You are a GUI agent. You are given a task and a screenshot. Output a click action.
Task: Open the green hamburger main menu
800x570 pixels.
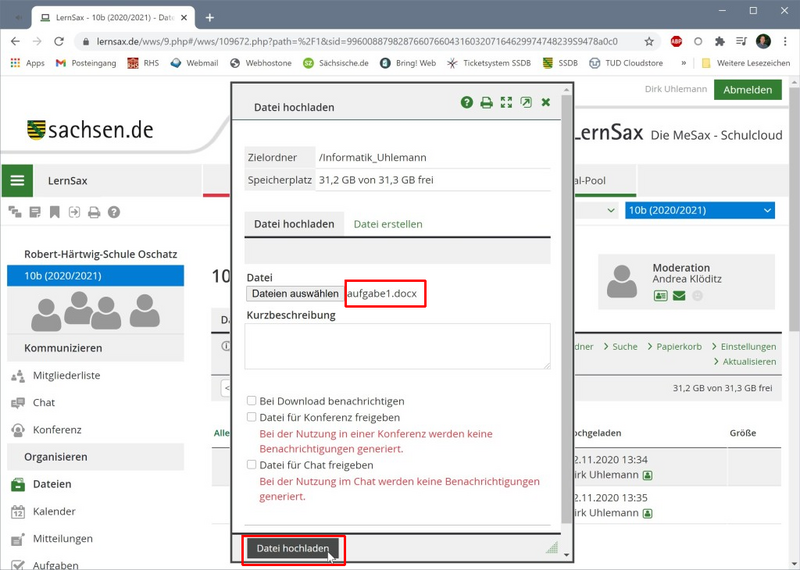[x=16, y=181]
